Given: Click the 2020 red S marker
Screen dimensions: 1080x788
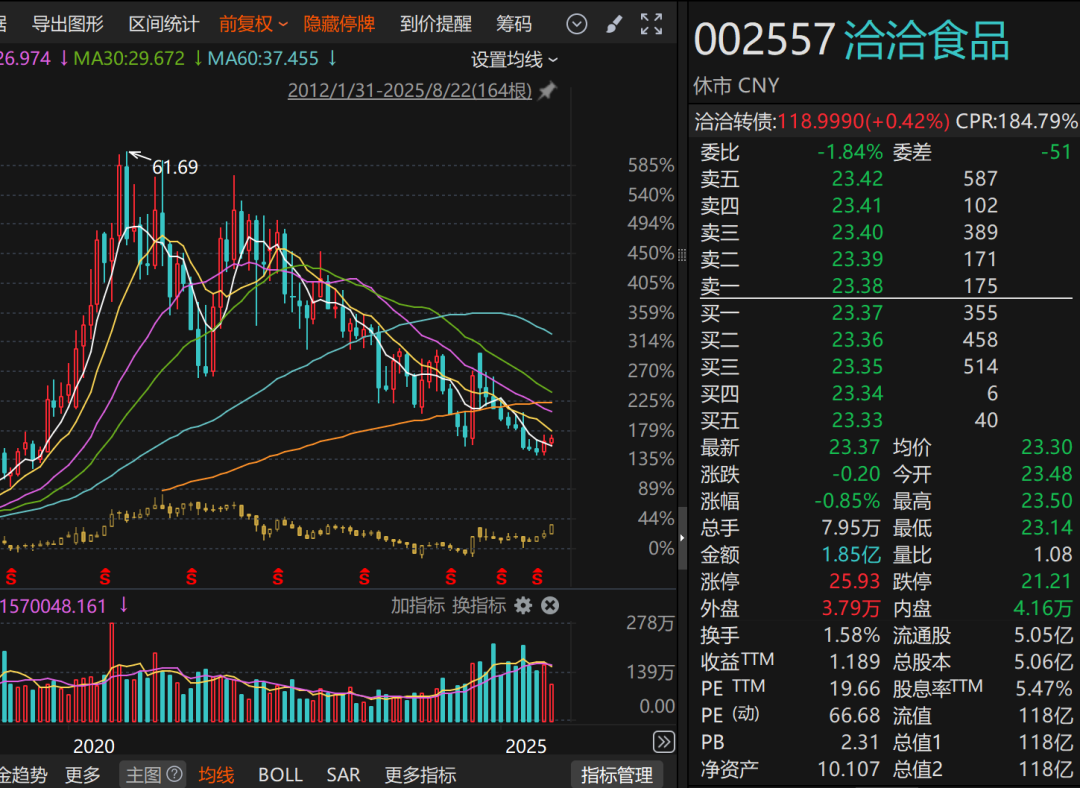Looking at the screenshot, I should [x=105, y=577].
